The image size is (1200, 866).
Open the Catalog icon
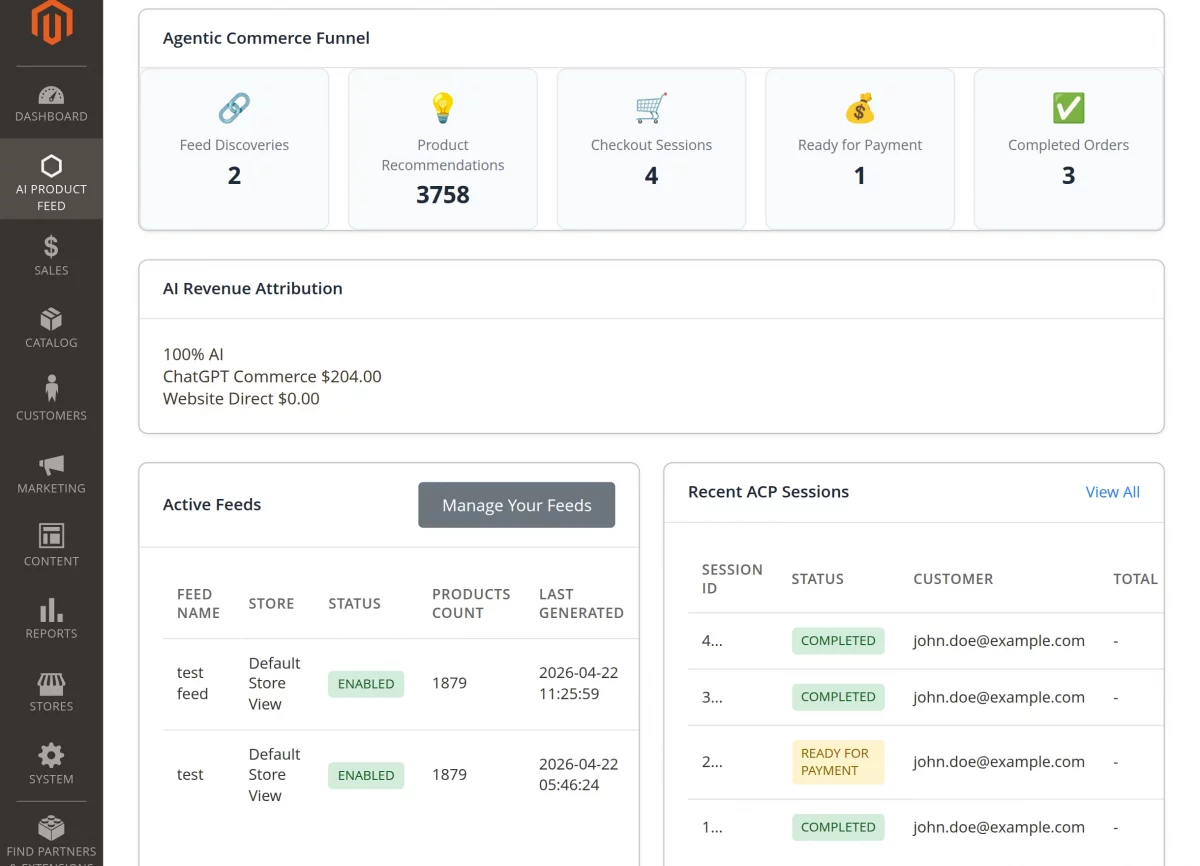pyautogui.click(x=51, y=319)
